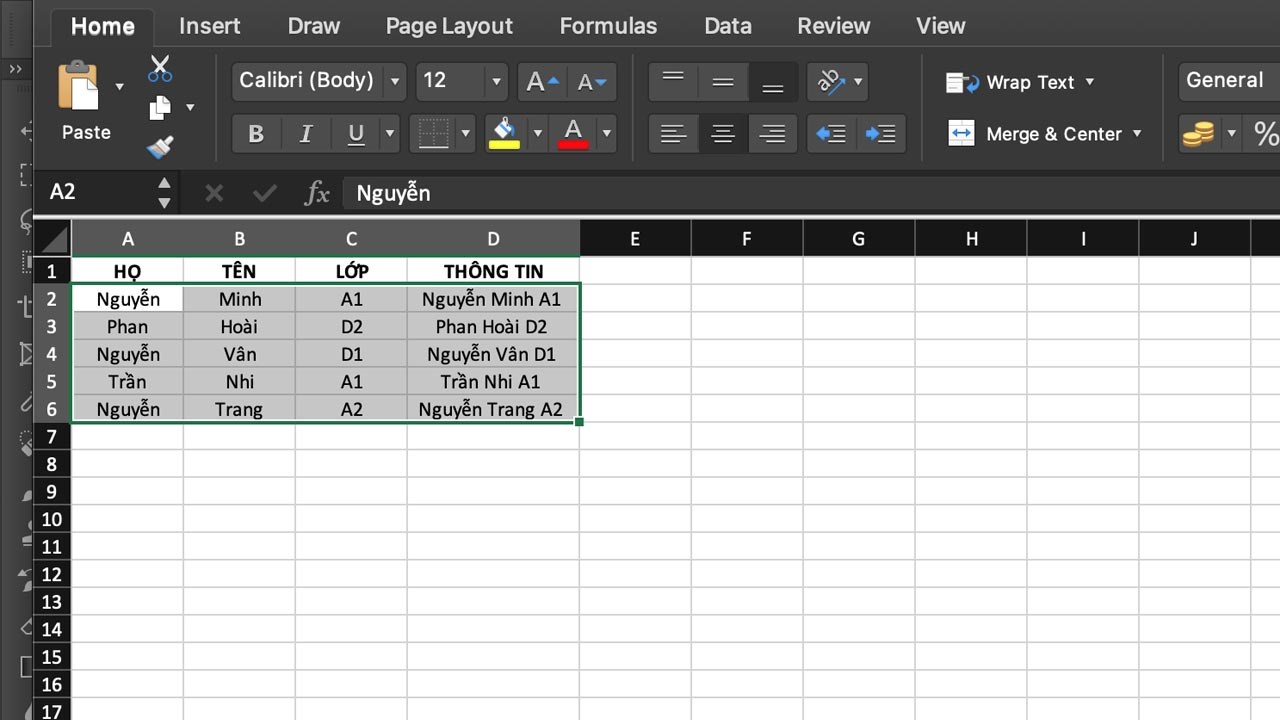The height and width of the screenshot is (720, 1280).
Task: Click cell containing Trang
Action: tap(239, 409)
